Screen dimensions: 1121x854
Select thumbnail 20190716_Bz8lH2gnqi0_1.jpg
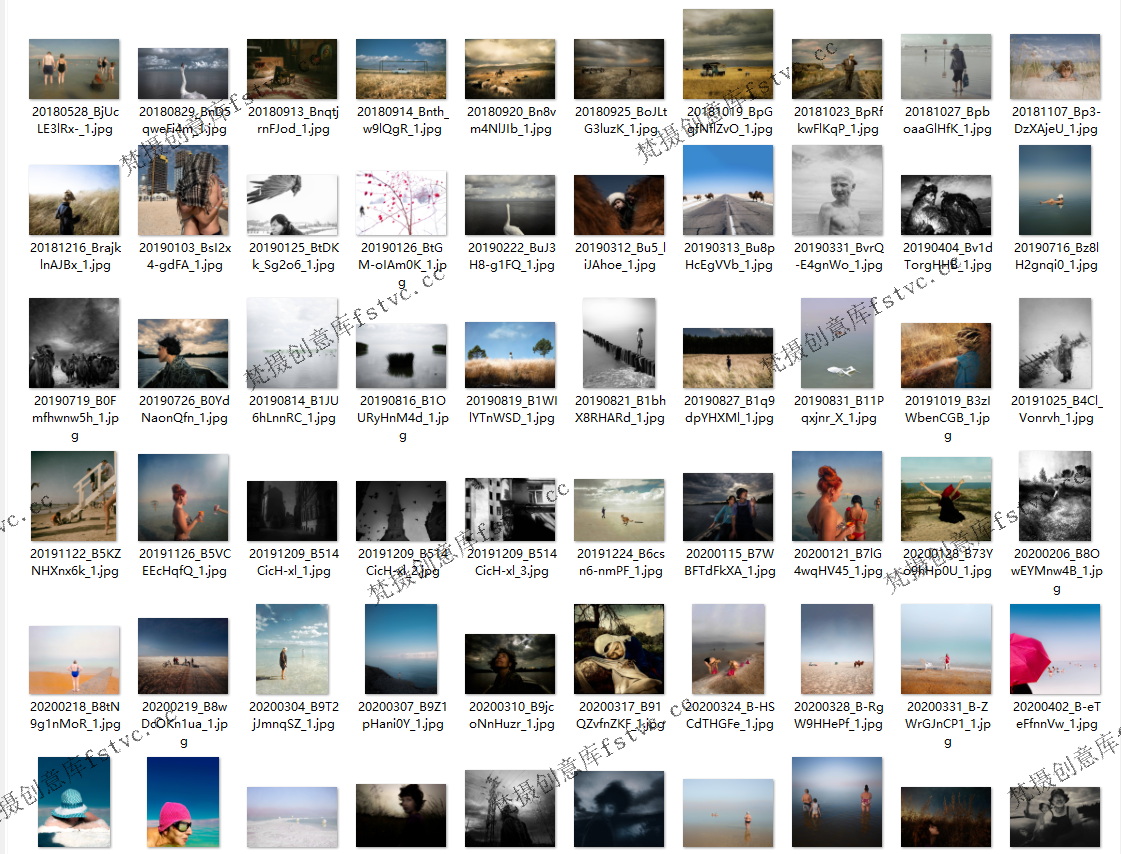pyautogui.click(x=1055, y=189)
